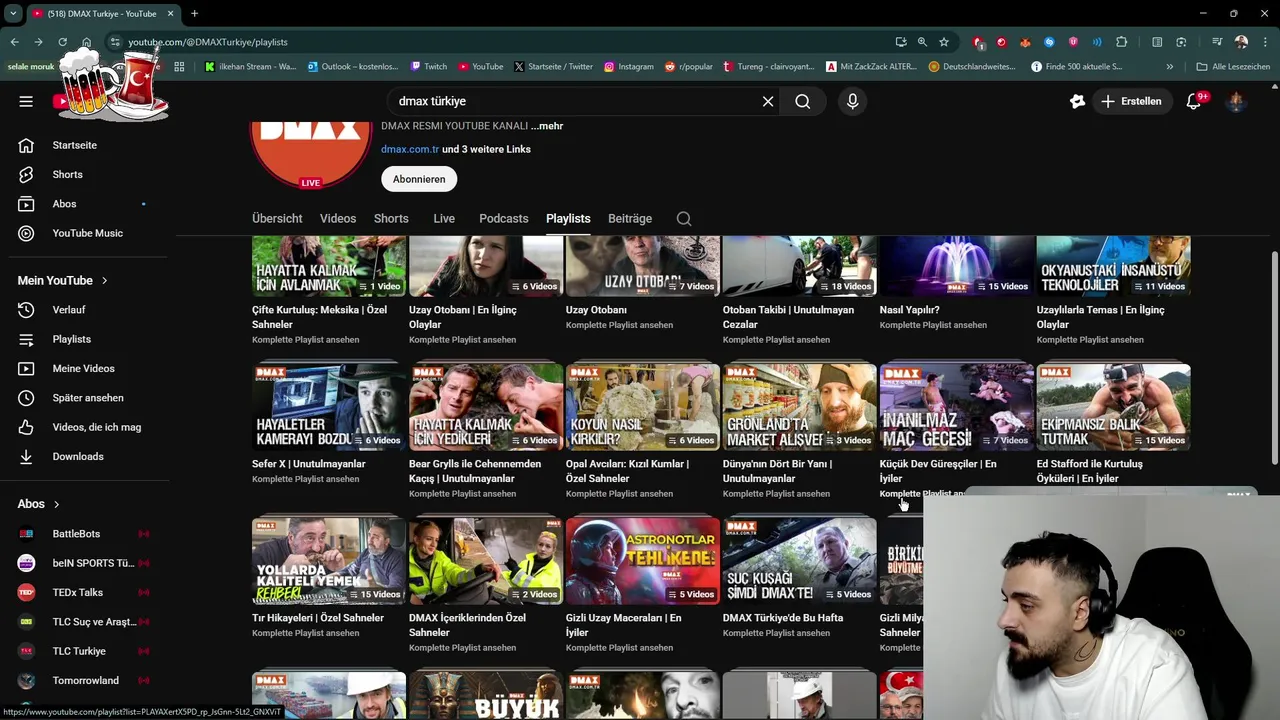
Task: Open the Tomorrowland subscription
Action: click(84, 680)
